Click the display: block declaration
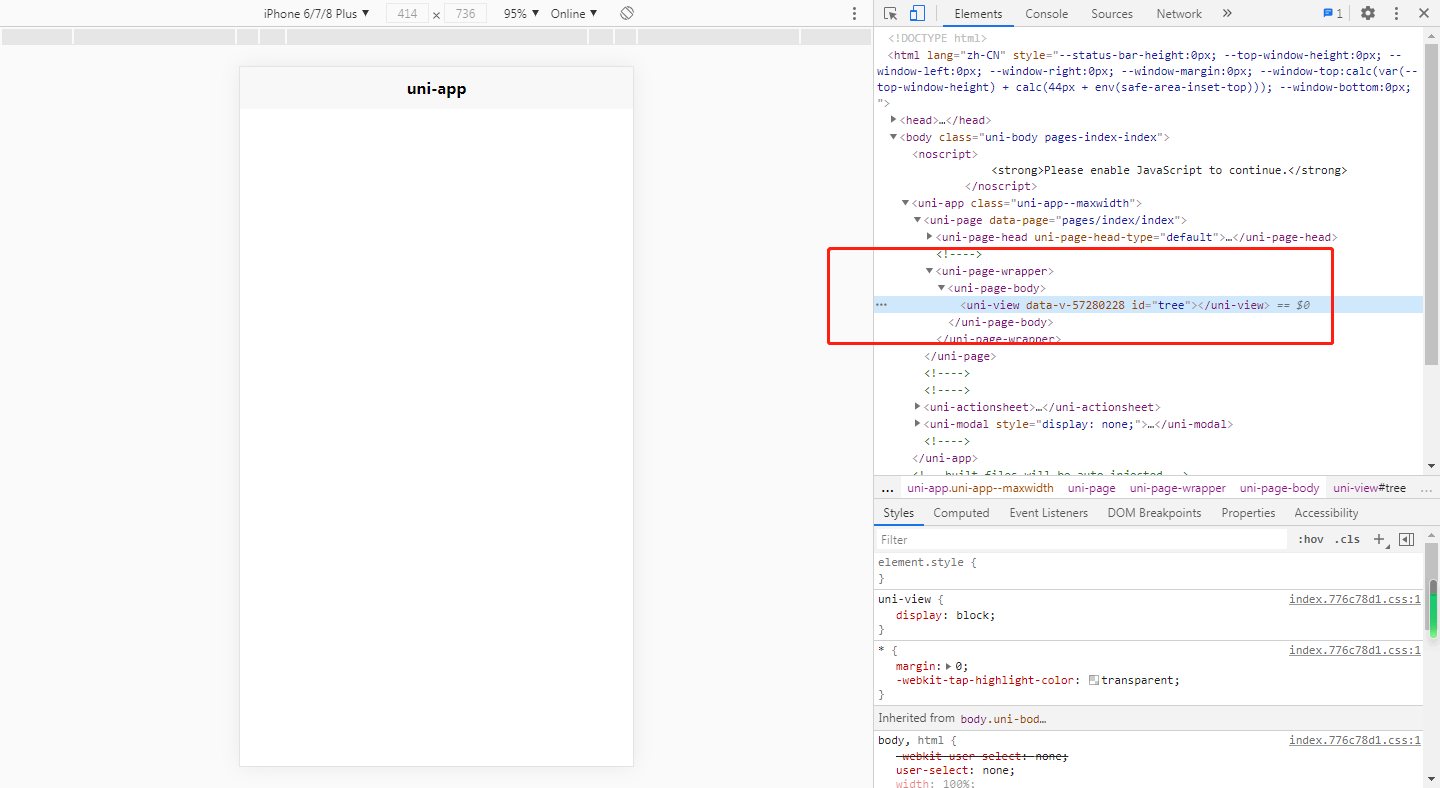Image resolution: width=1440 pixels, height=788 pixels. click(x=945, y=615)
